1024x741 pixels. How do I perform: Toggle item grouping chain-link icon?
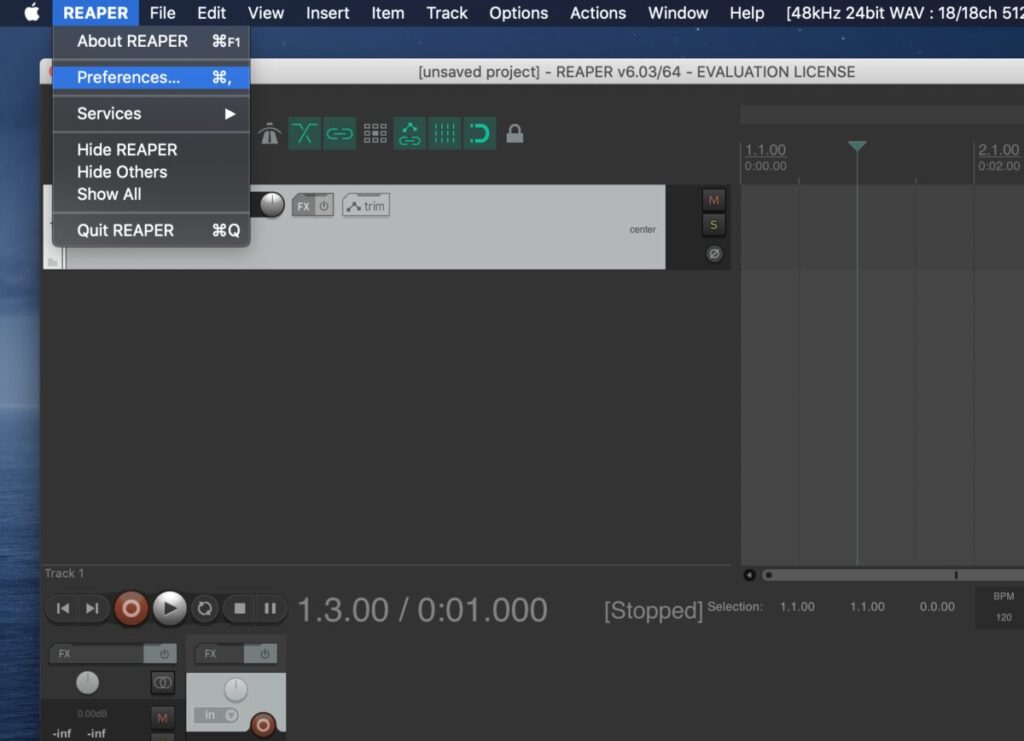(x=340, y=134)
